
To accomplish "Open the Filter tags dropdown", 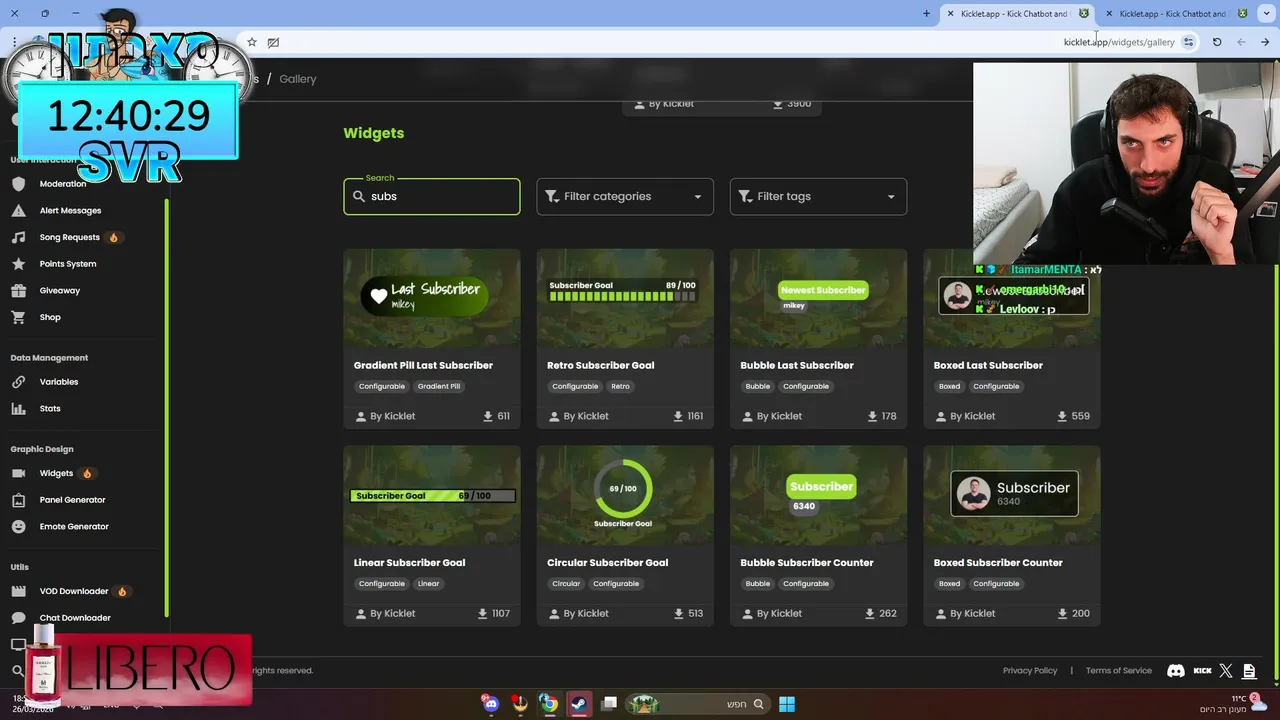I will [x=818, y=197].
